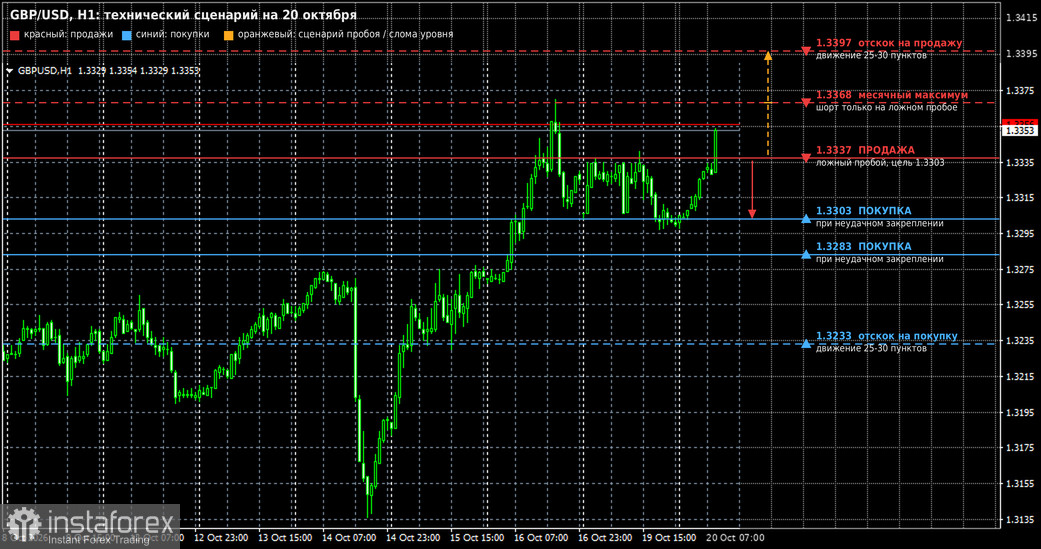Viewport: 1041px width, 549px height.
Task: Click the blue buy legend square
Action: tap(127, 35)
